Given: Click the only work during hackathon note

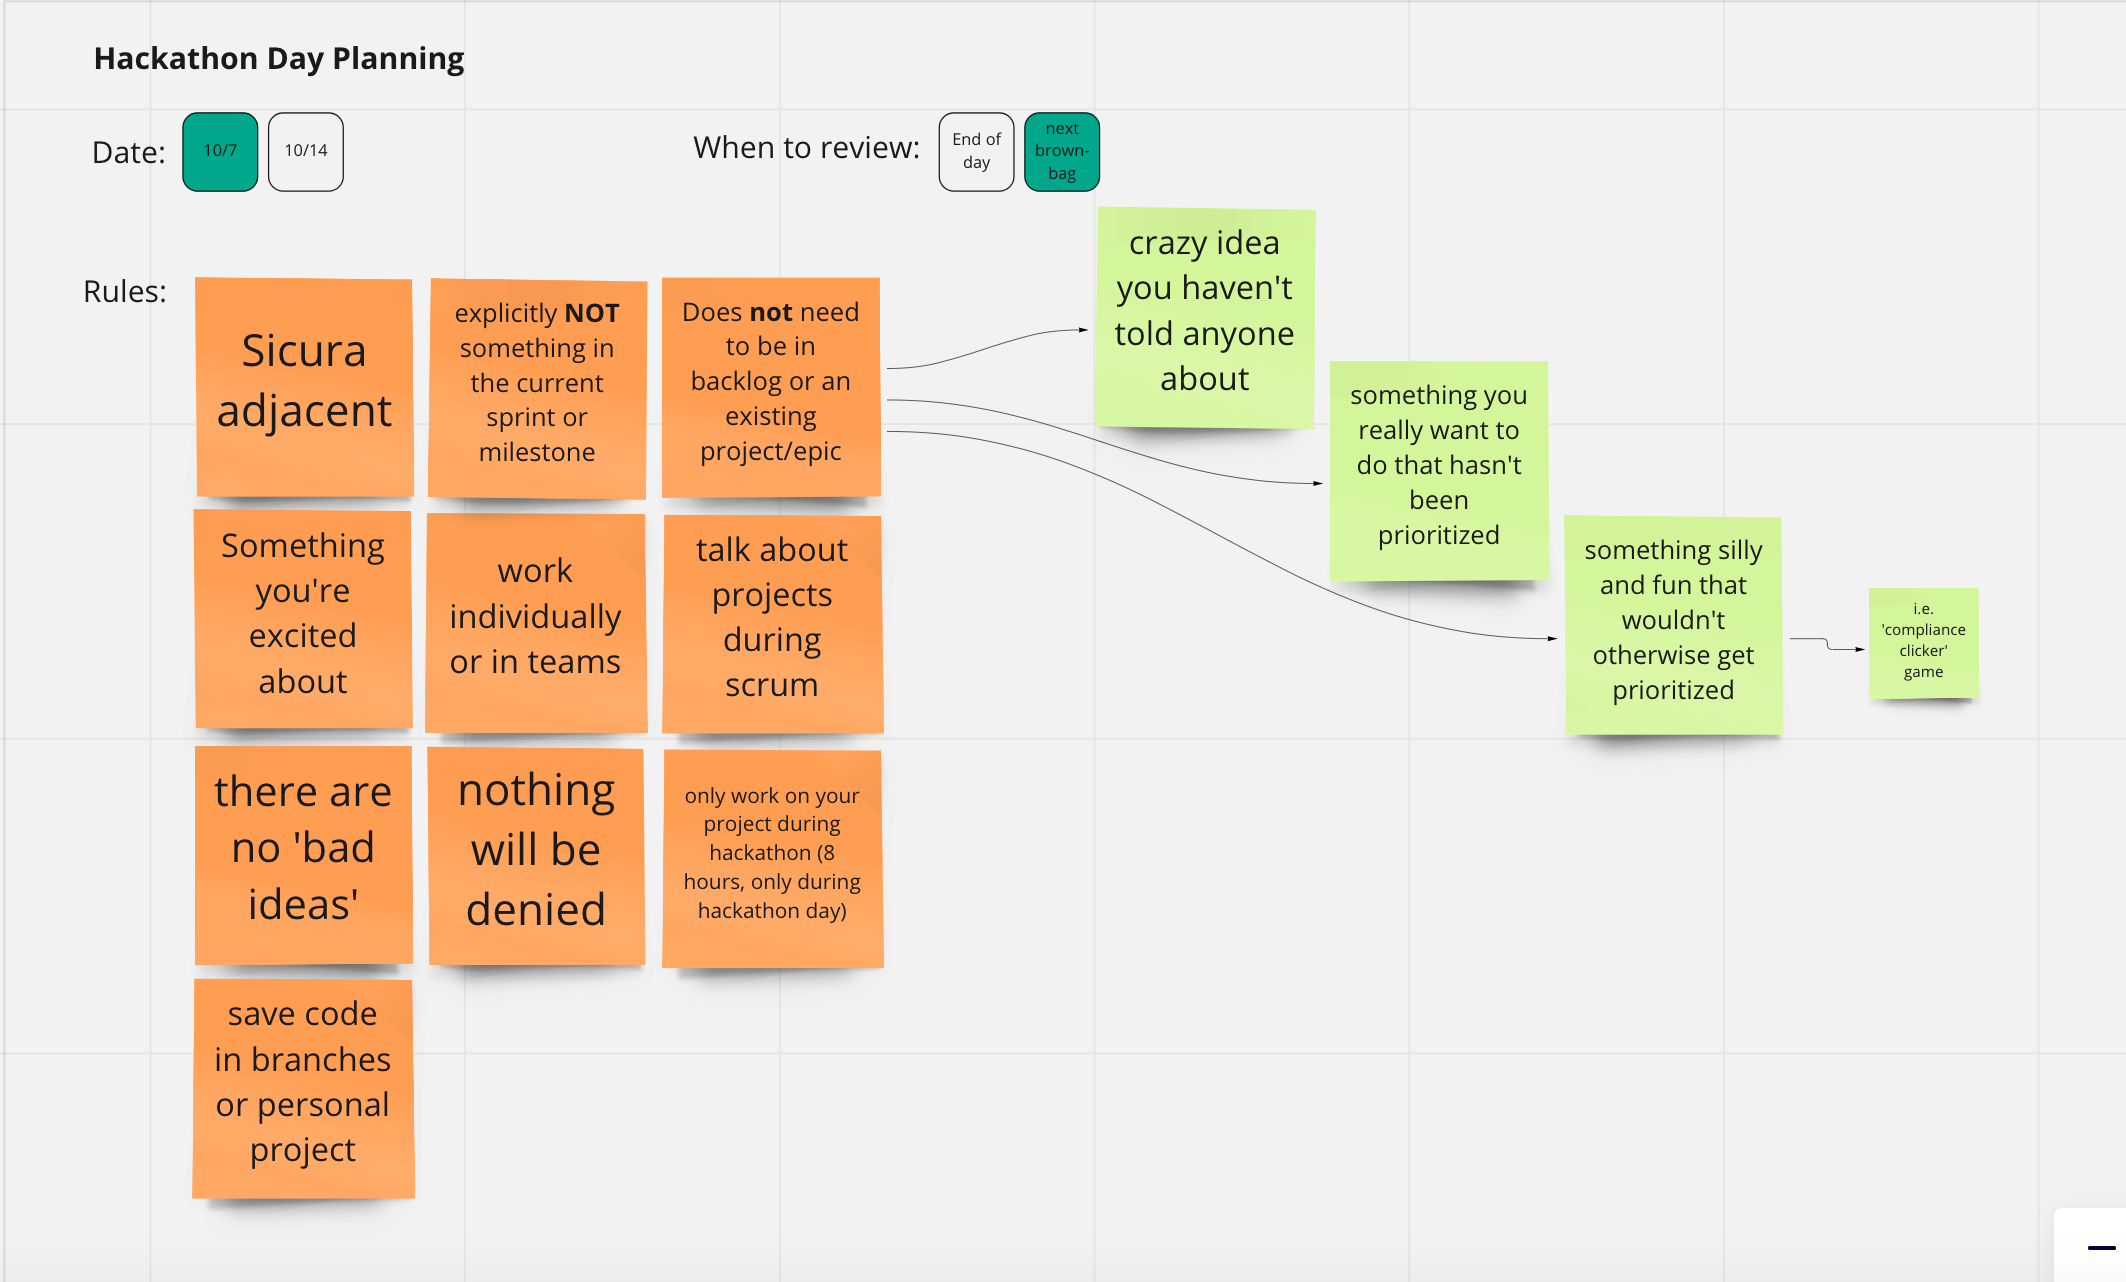Looking at the screenshot, I should click(771, 857).
